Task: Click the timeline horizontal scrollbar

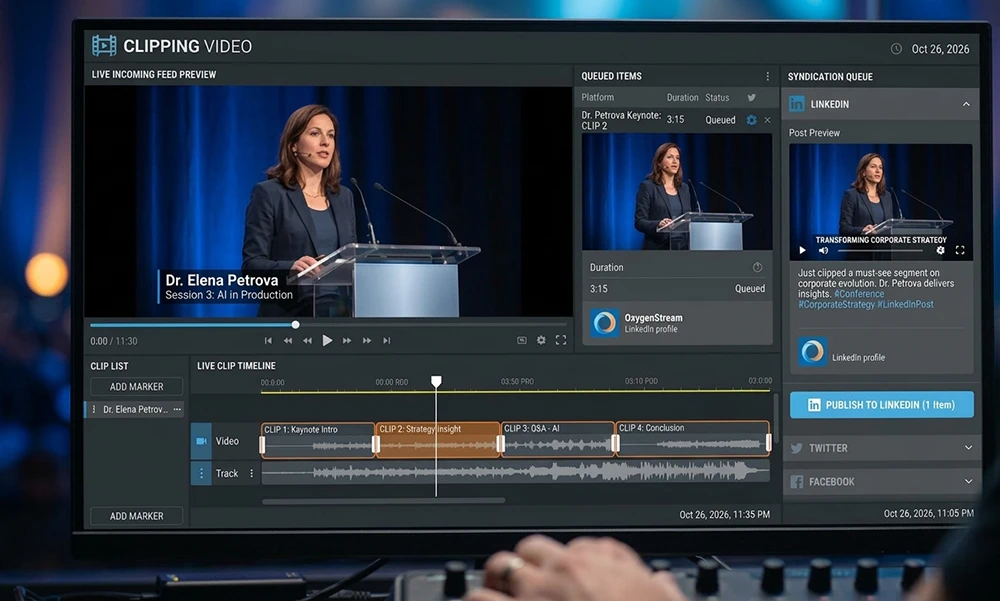Action: [384, 501]
